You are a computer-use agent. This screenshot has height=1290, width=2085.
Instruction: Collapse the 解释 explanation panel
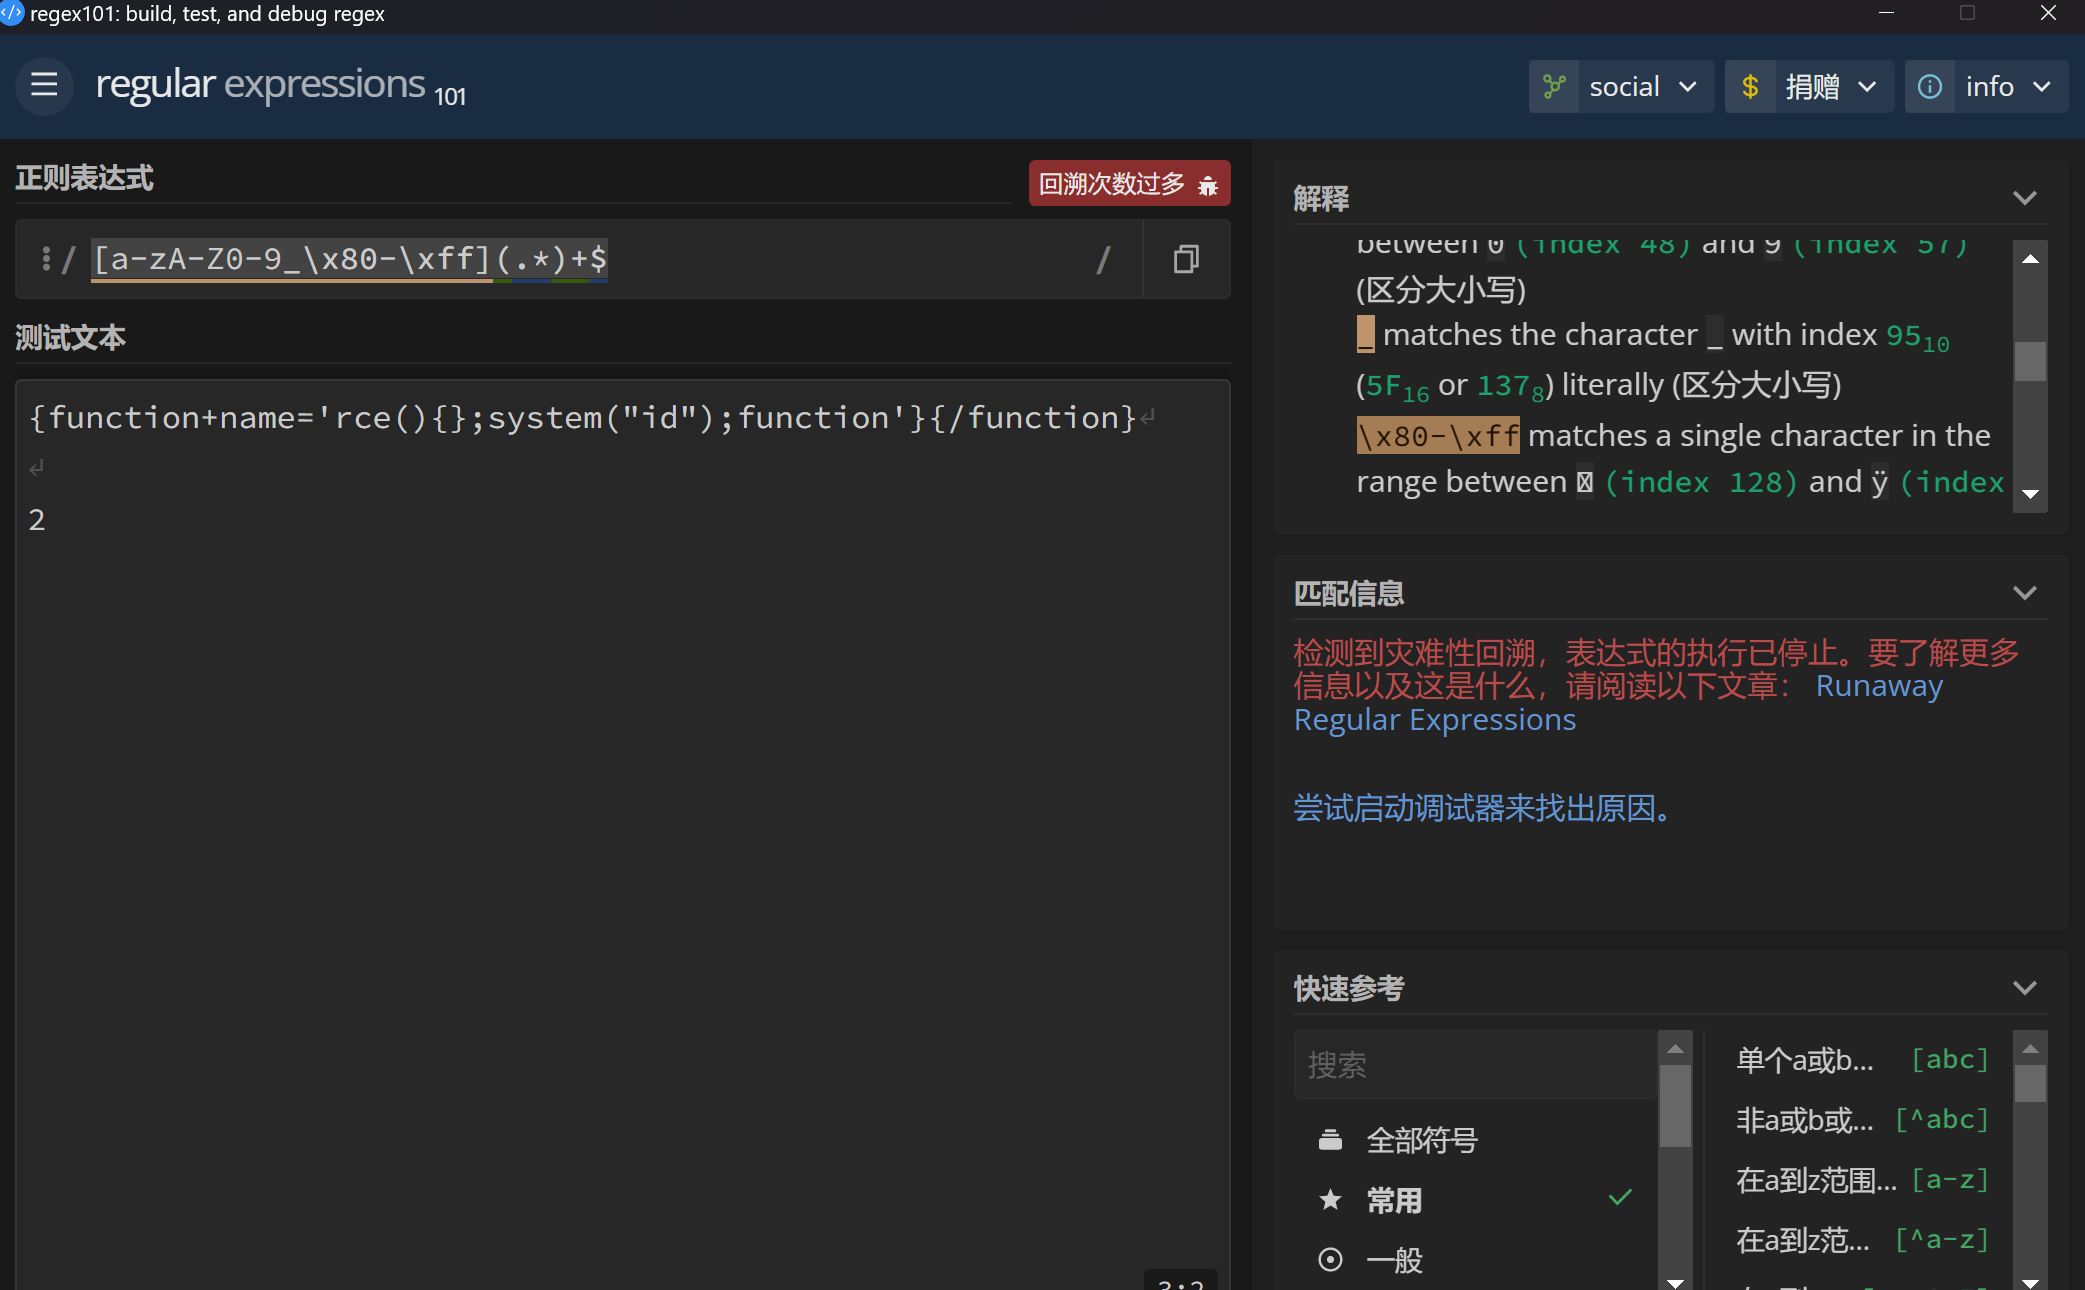[x=2024, y=198]
